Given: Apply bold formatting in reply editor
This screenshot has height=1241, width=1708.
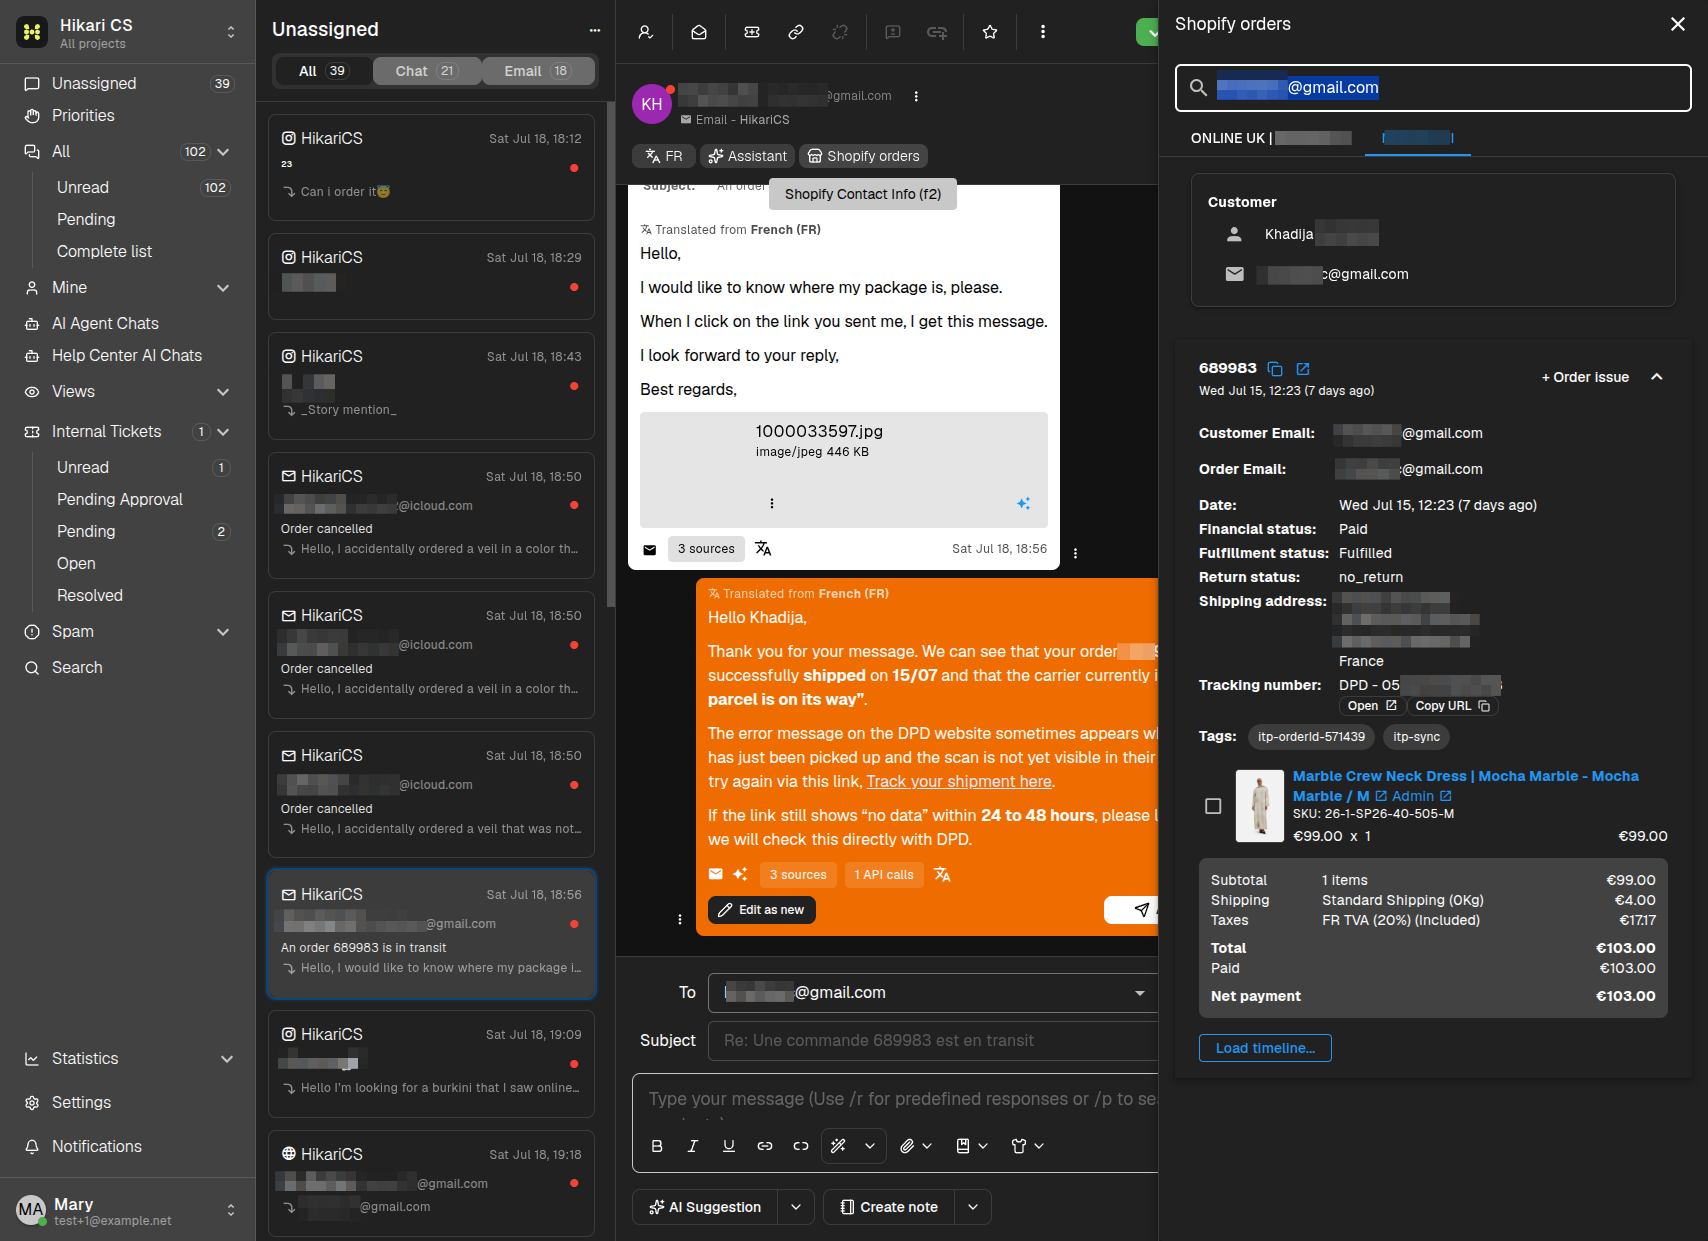Looking at the screenshot, I should 657,1146.
